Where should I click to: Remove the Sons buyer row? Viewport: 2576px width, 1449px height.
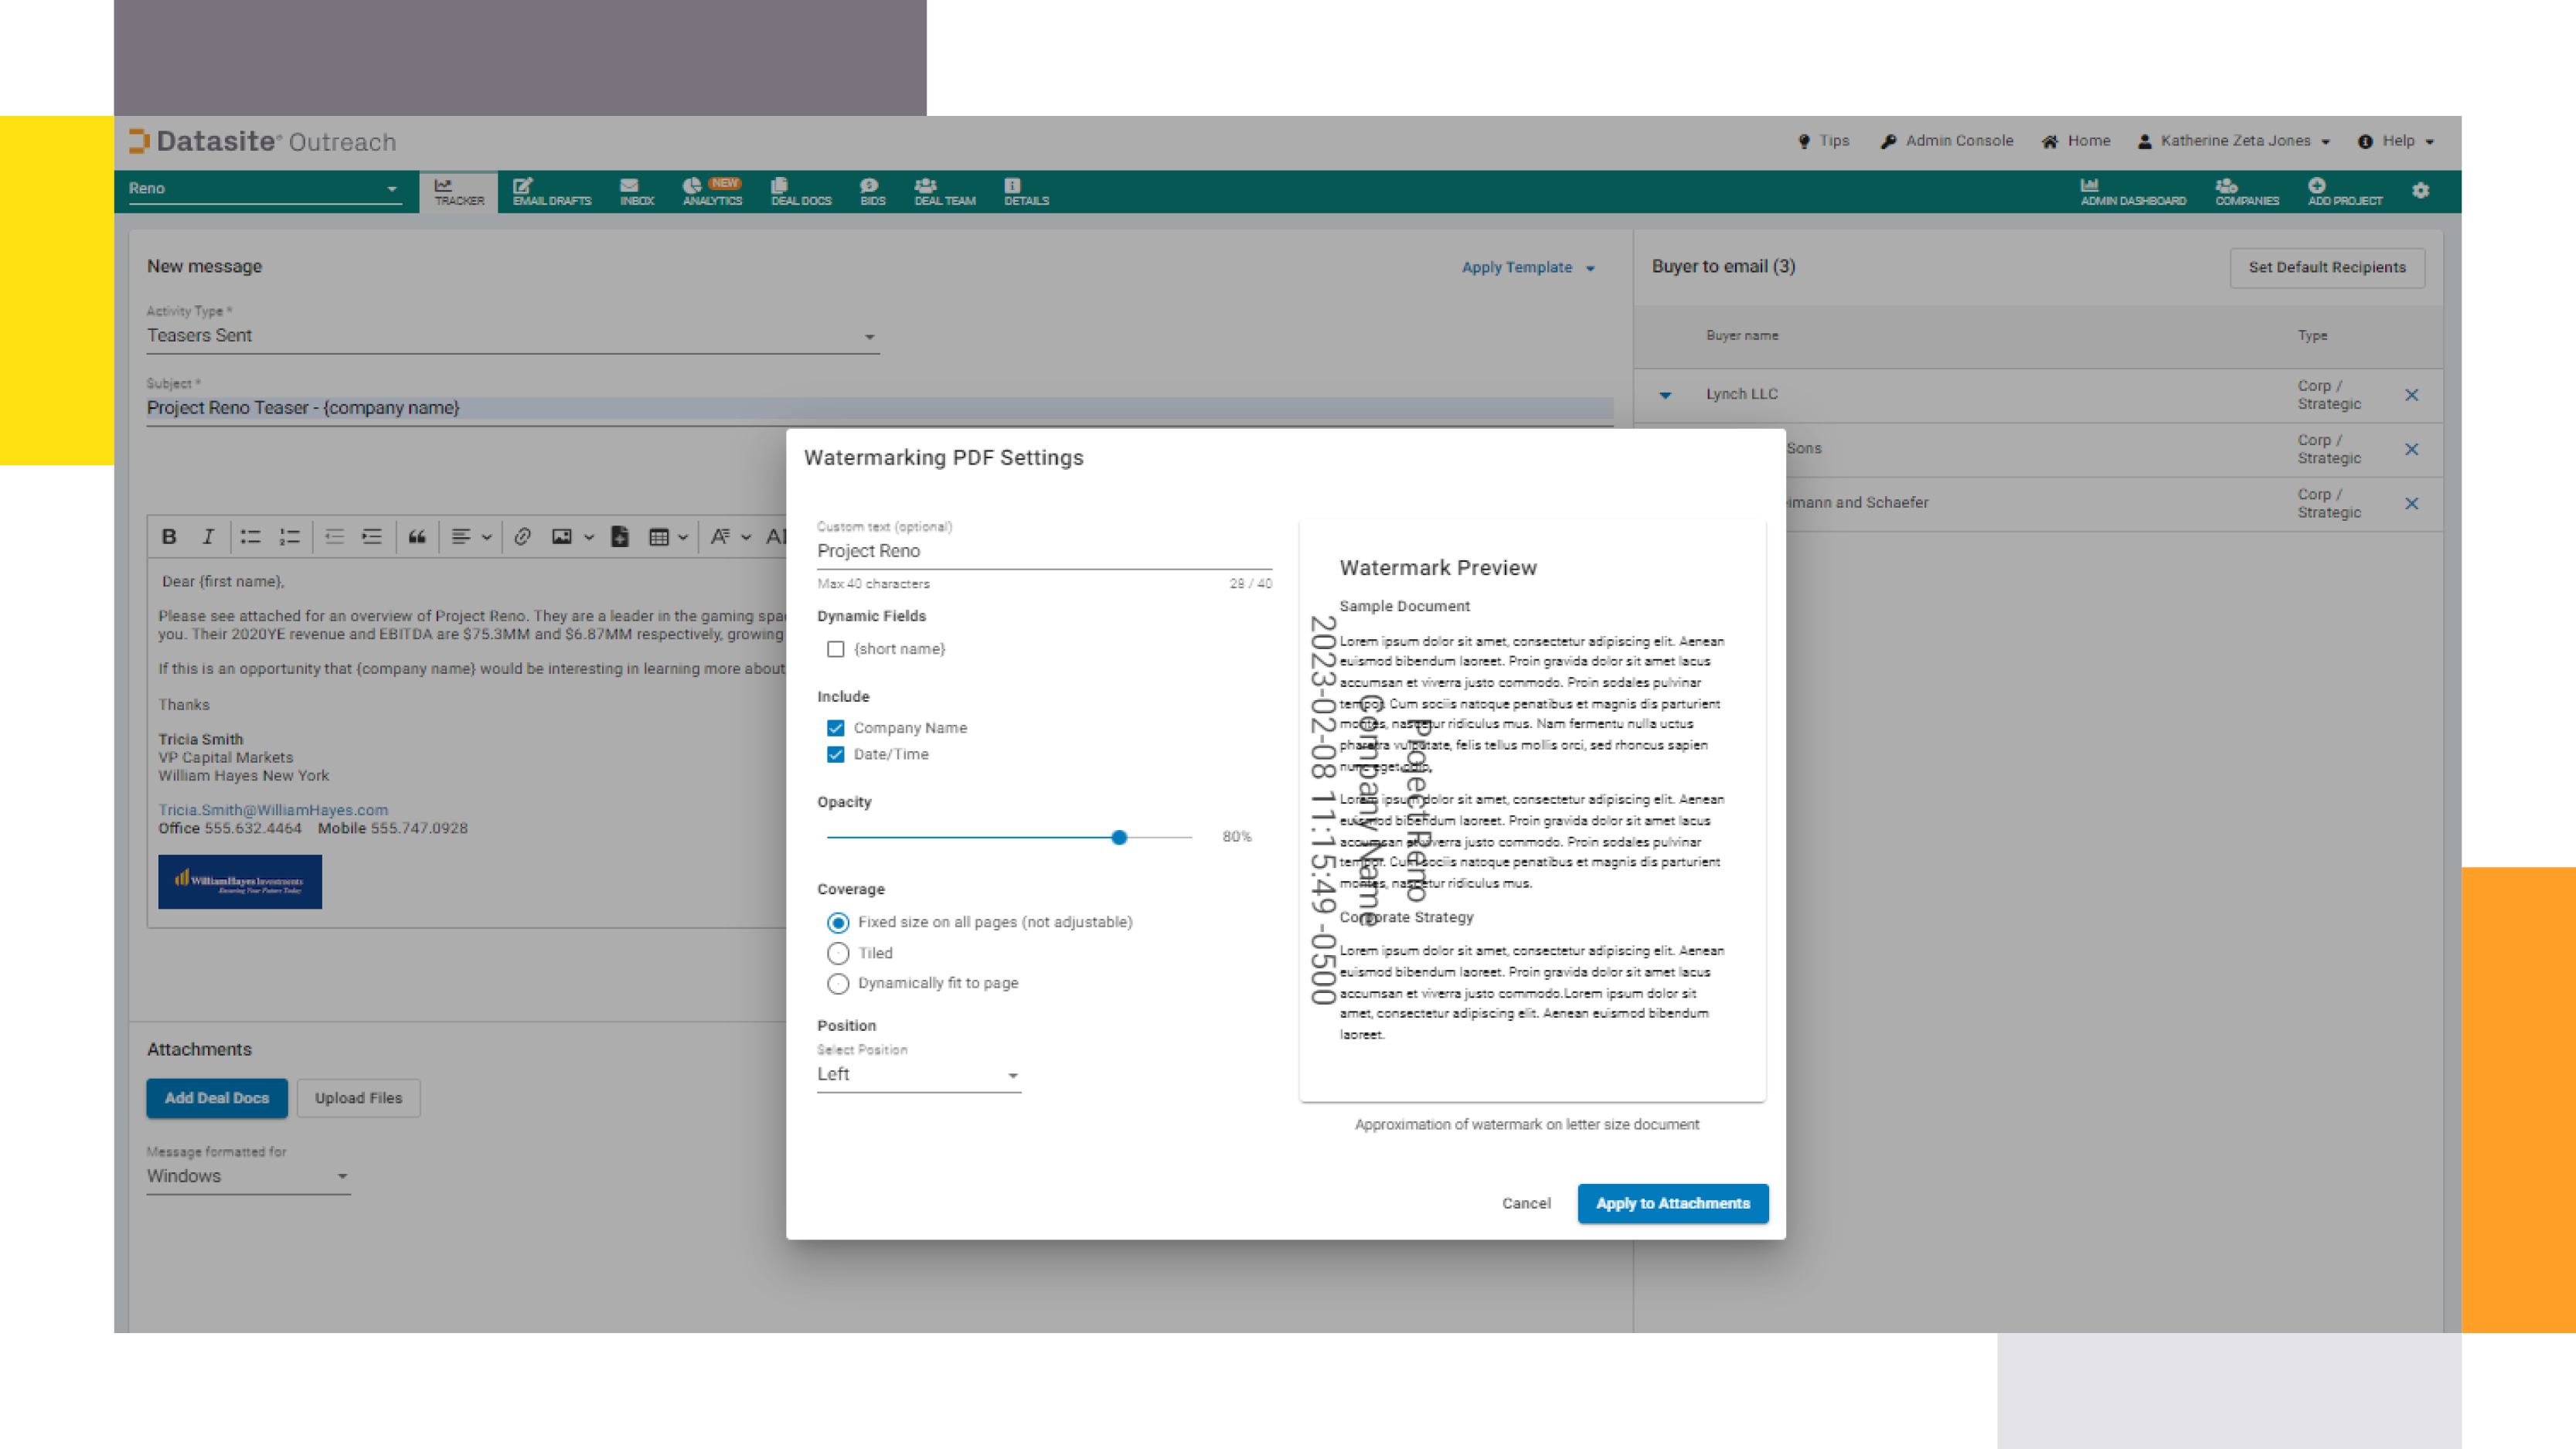point(2411,449)
